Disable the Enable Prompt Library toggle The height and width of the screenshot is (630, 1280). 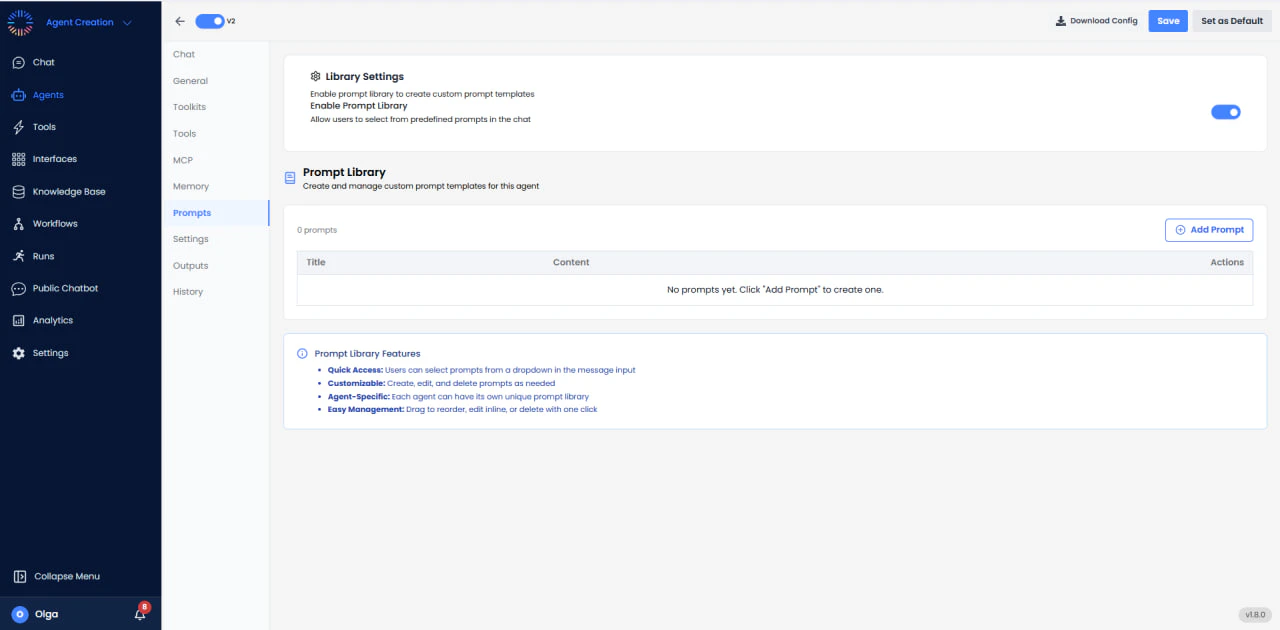(1225, 111)
